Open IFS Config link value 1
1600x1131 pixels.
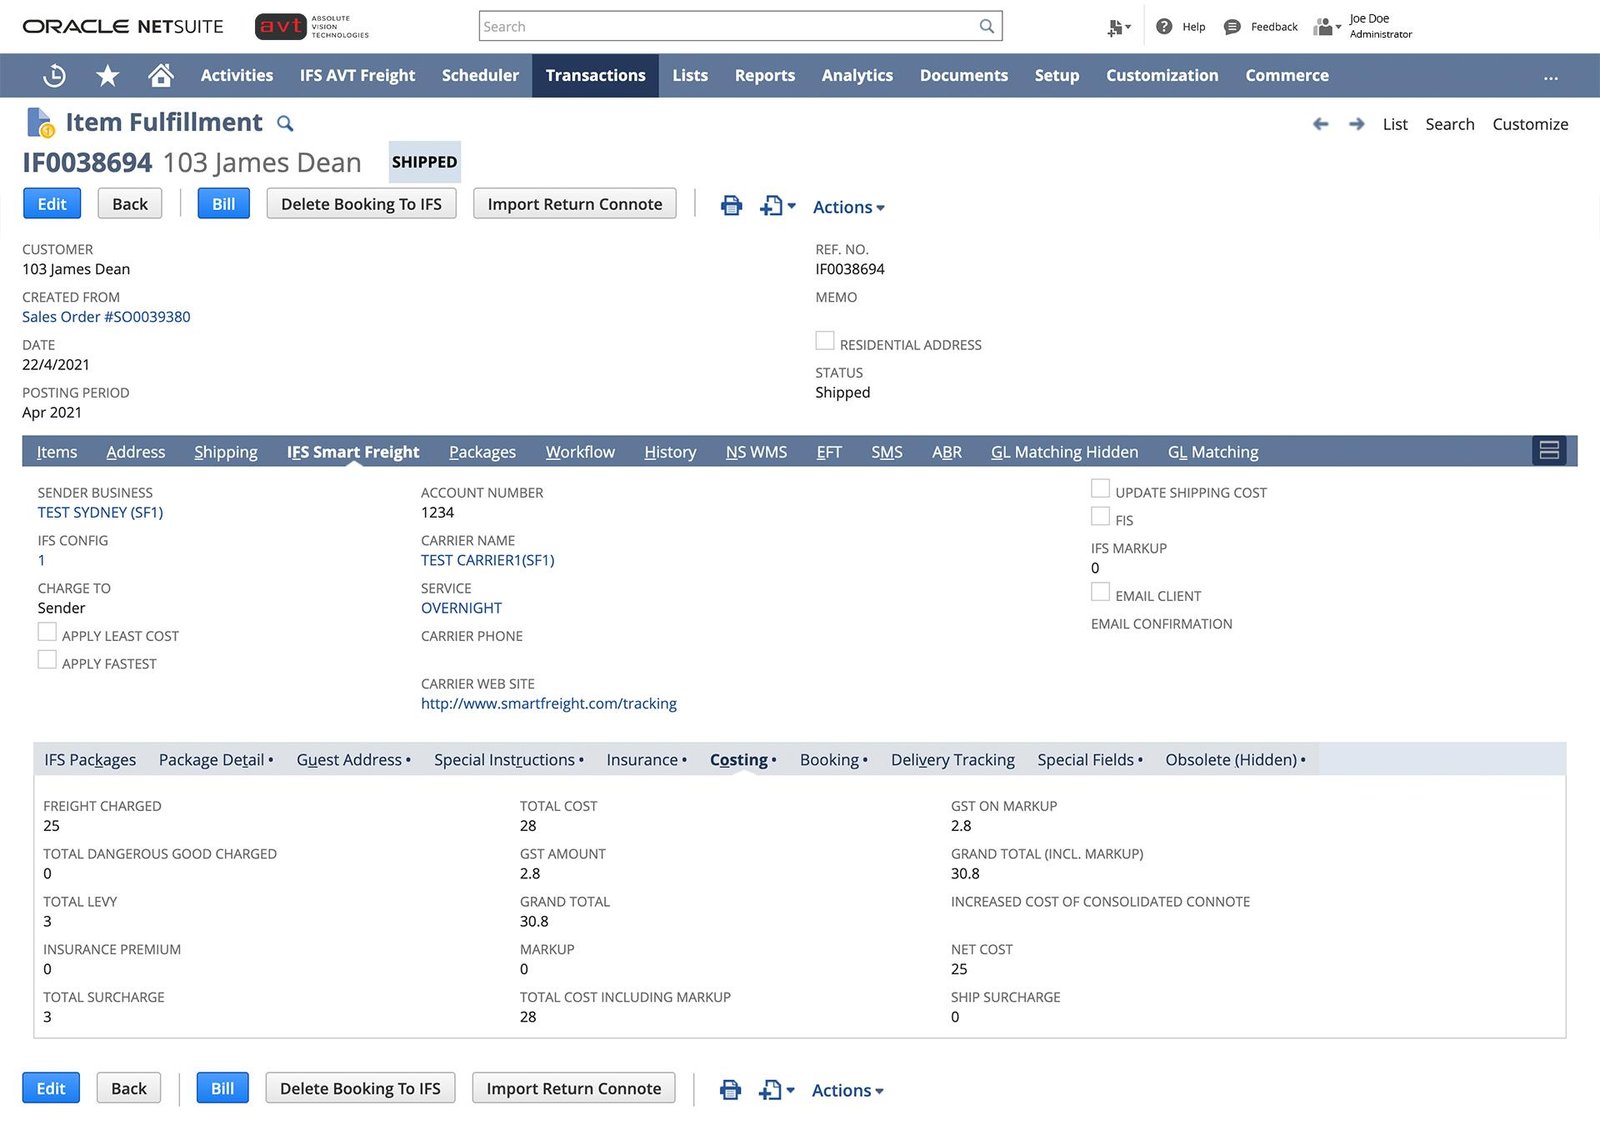coord(41,561)
